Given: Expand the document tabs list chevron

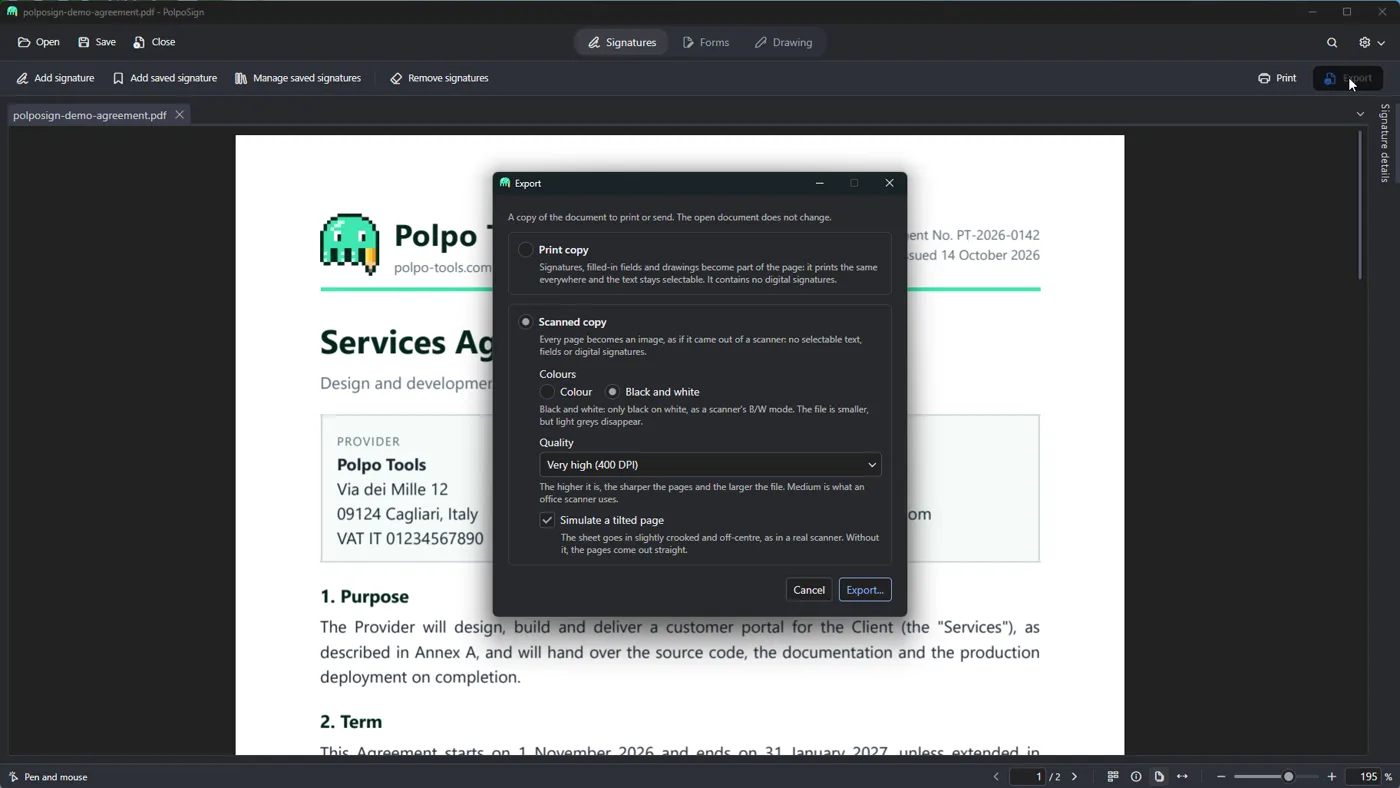Looking at the screenshot, I should tap(1360, 115).
